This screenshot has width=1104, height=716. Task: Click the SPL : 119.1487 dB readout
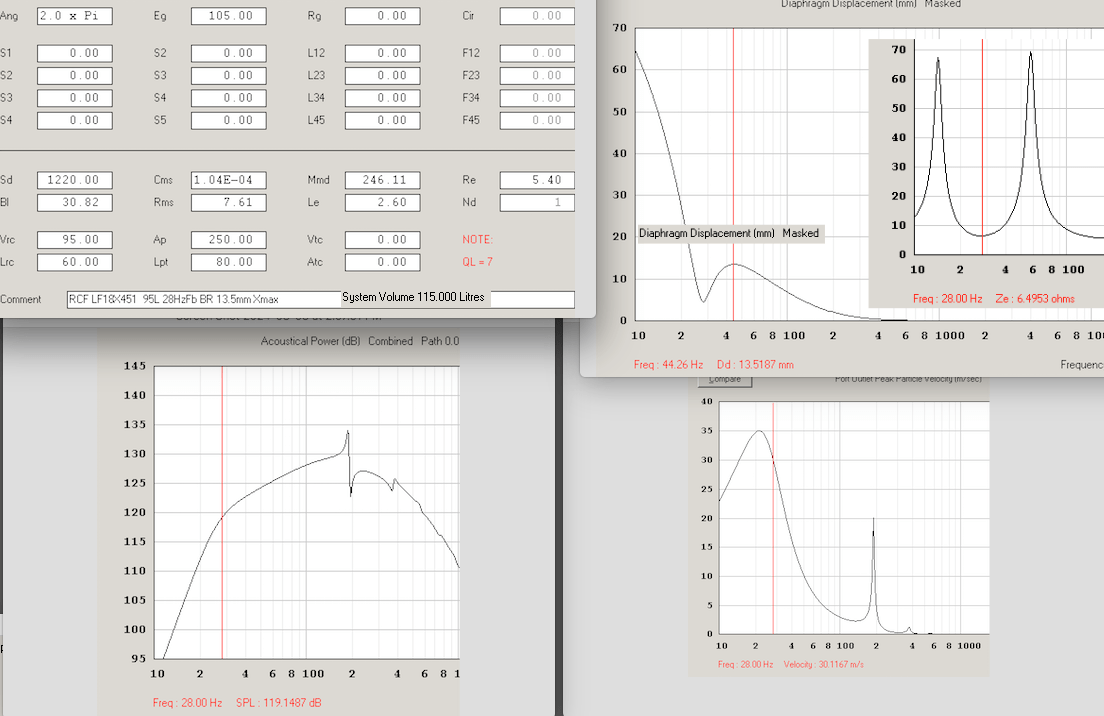279,703
